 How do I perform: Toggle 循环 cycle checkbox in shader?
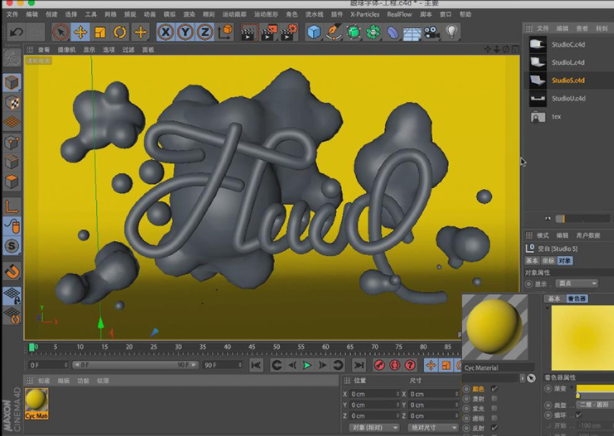pyautogui.click(x=579, y=415)
